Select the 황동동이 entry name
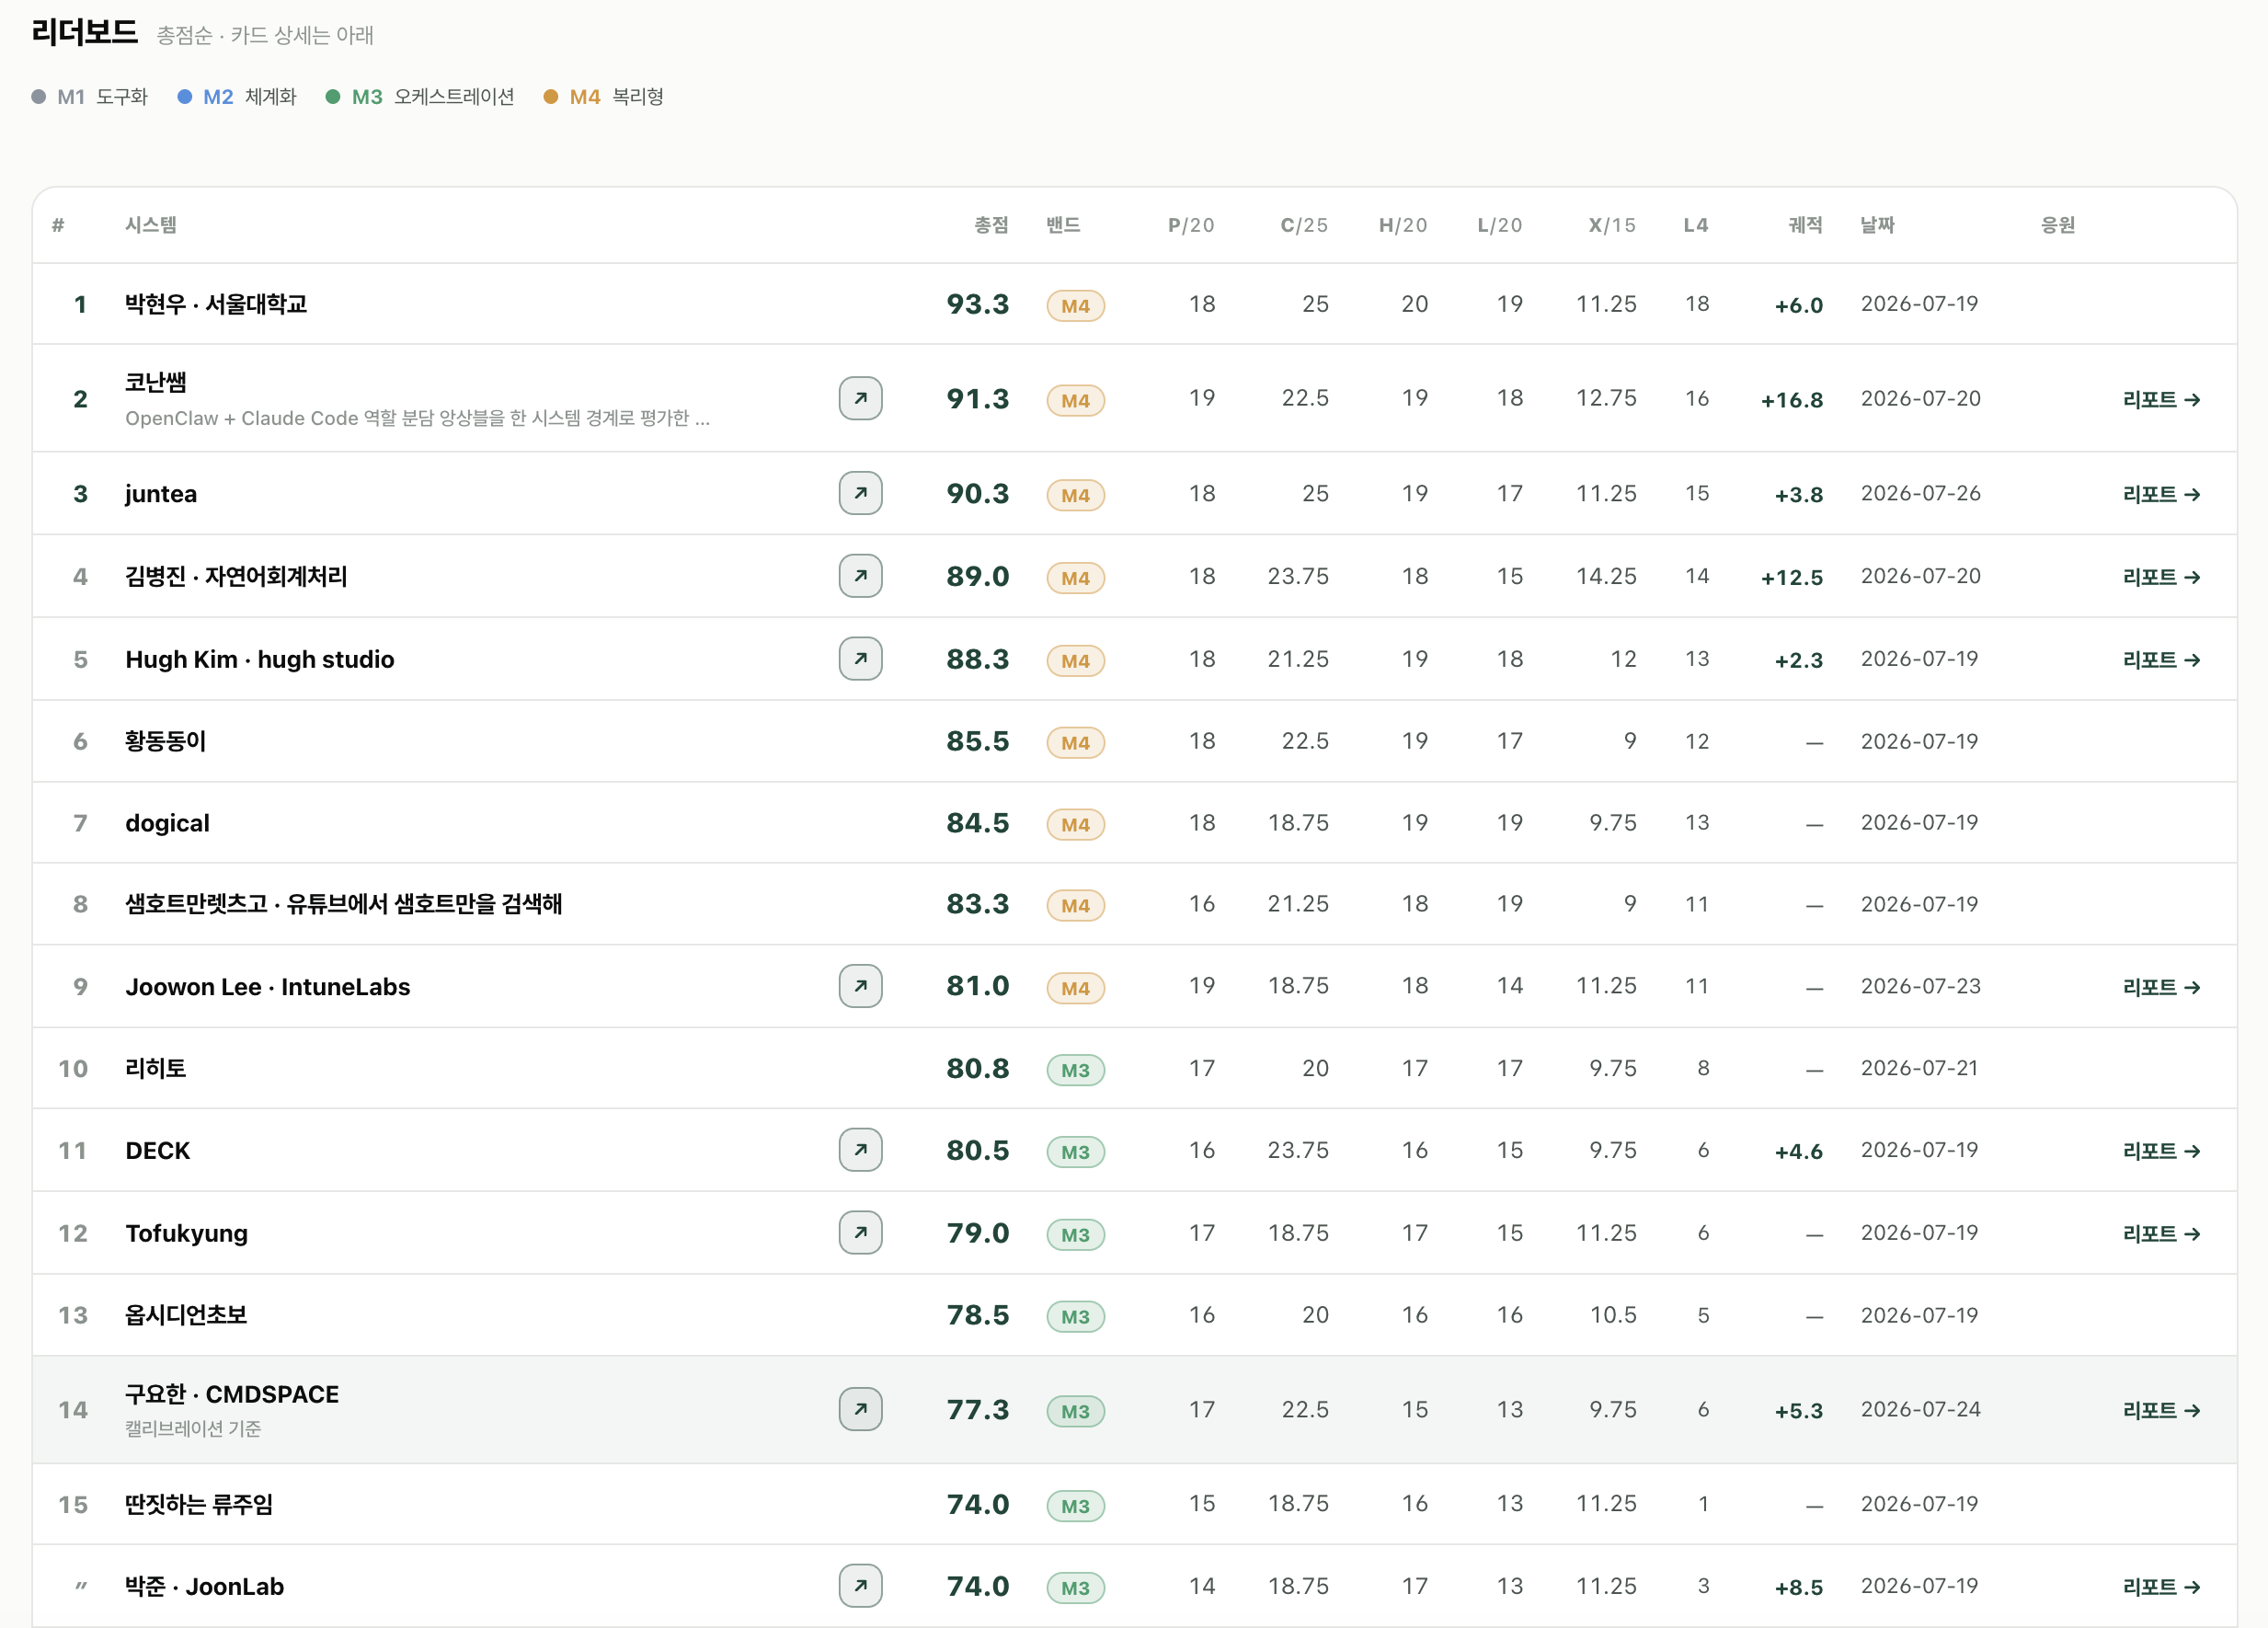 (166, 741)
